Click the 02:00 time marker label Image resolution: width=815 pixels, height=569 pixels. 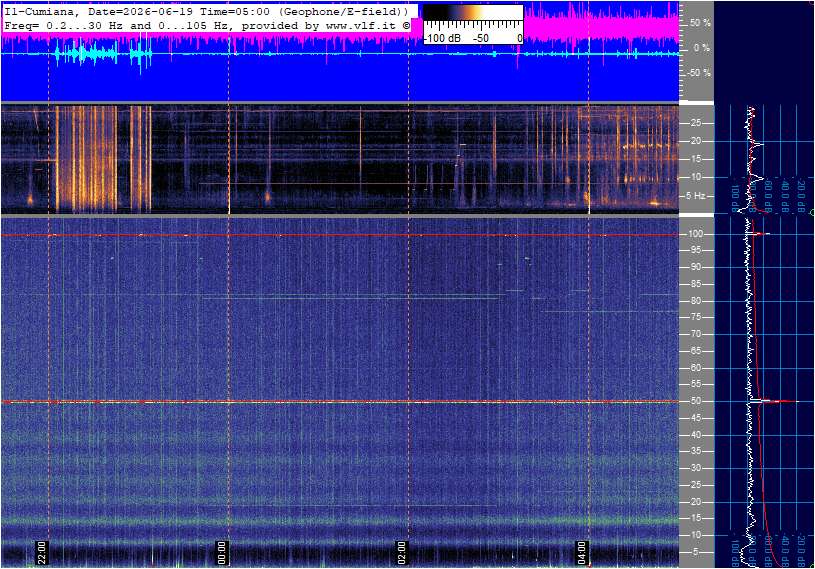[401, 552]
